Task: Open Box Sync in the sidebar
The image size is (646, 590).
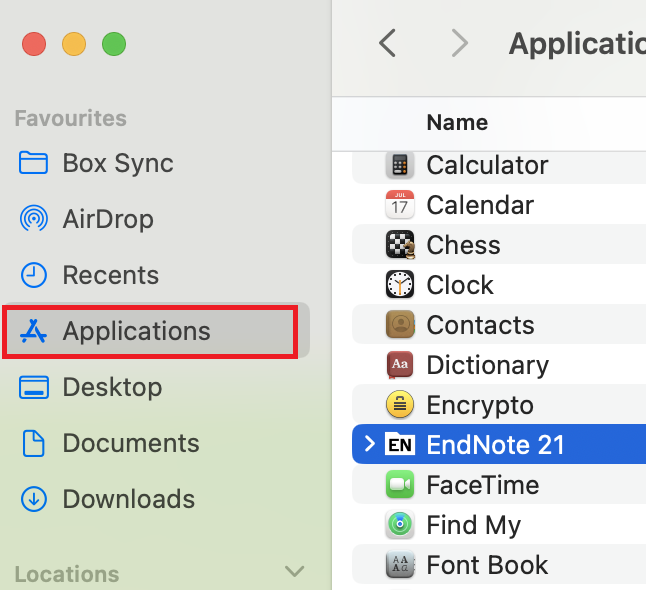Action: click(117, 163)
